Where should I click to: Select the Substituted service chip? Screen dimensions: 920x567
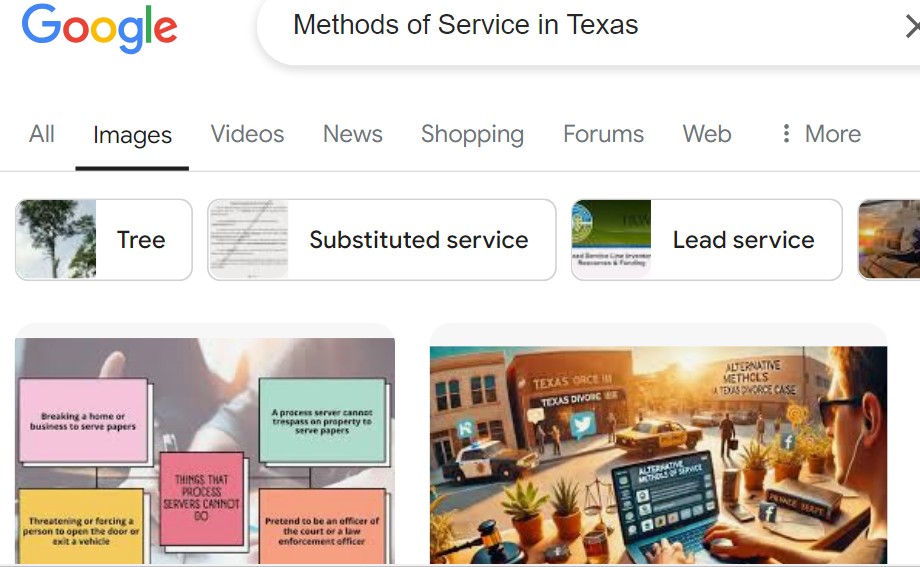tap(381, 239)
